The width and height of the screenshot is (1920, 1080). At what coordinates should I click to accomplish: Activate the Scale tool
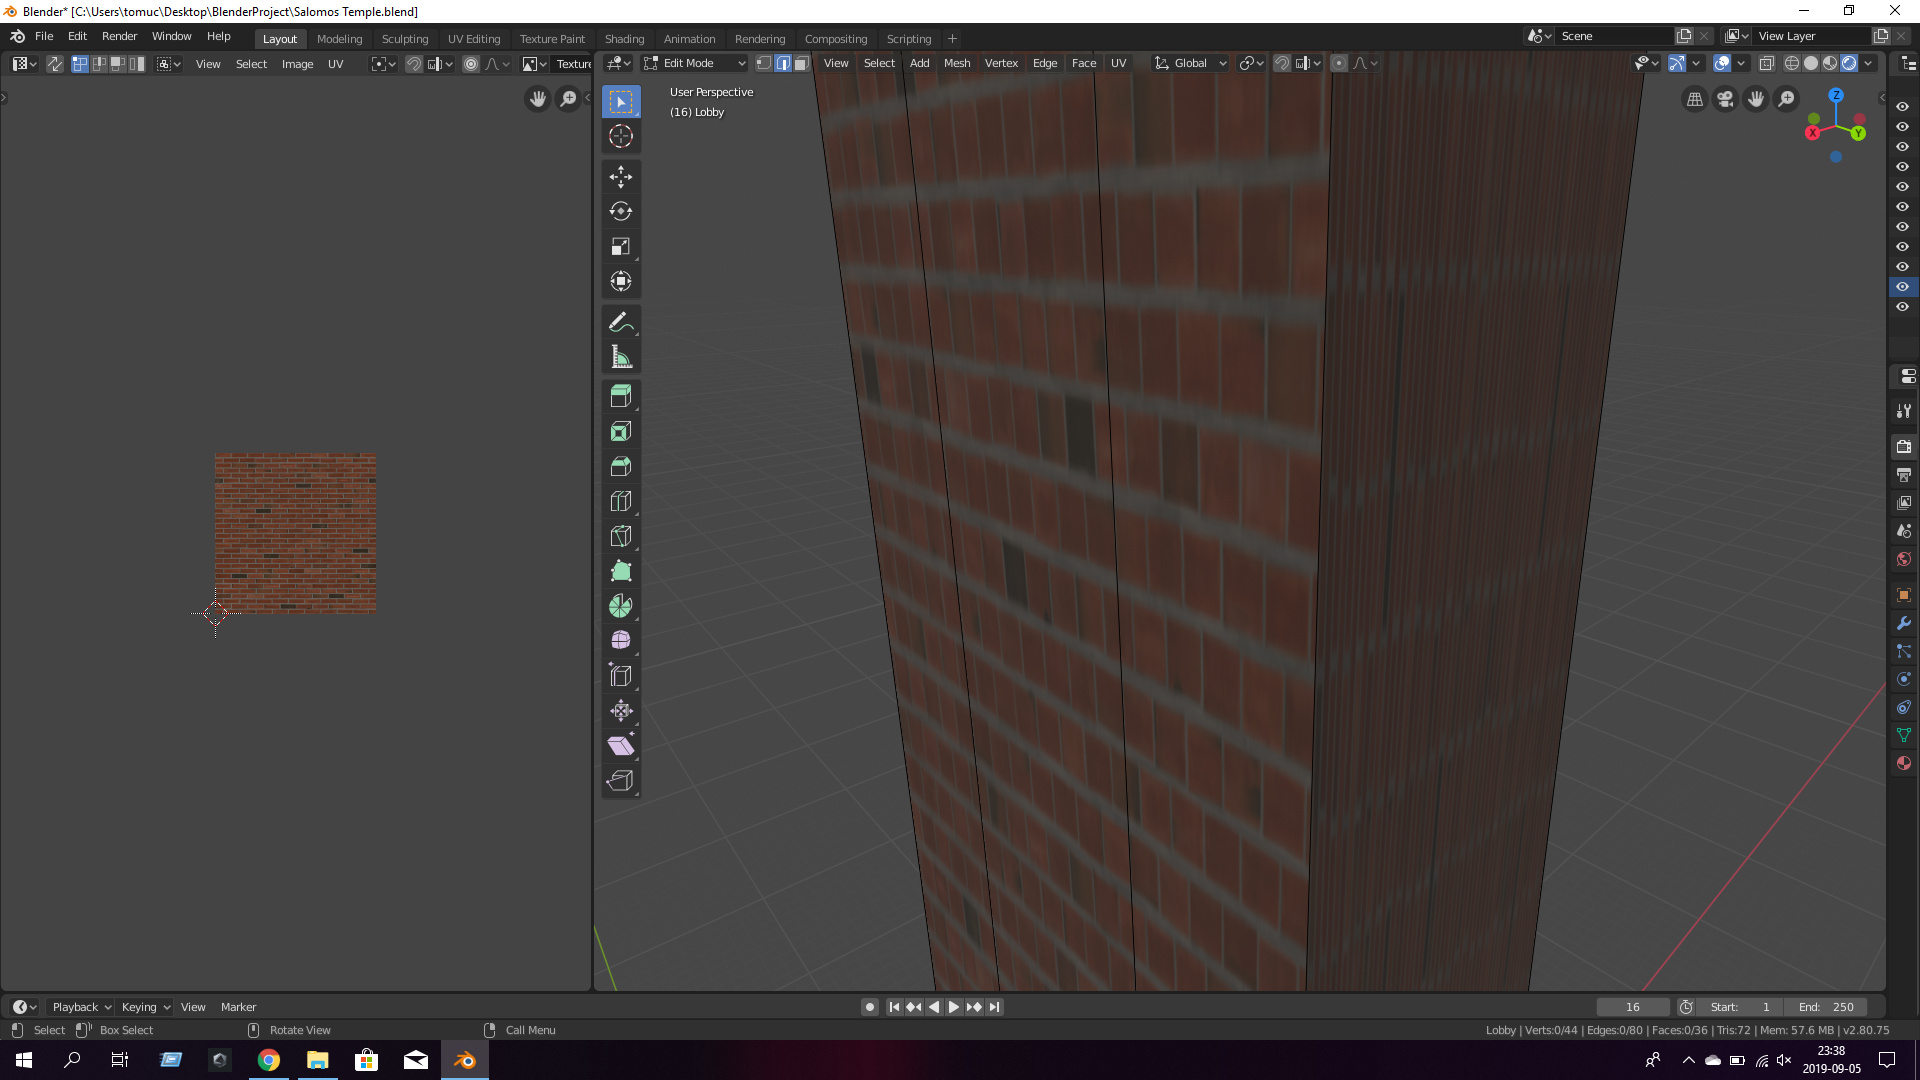[x=621, y=247]
